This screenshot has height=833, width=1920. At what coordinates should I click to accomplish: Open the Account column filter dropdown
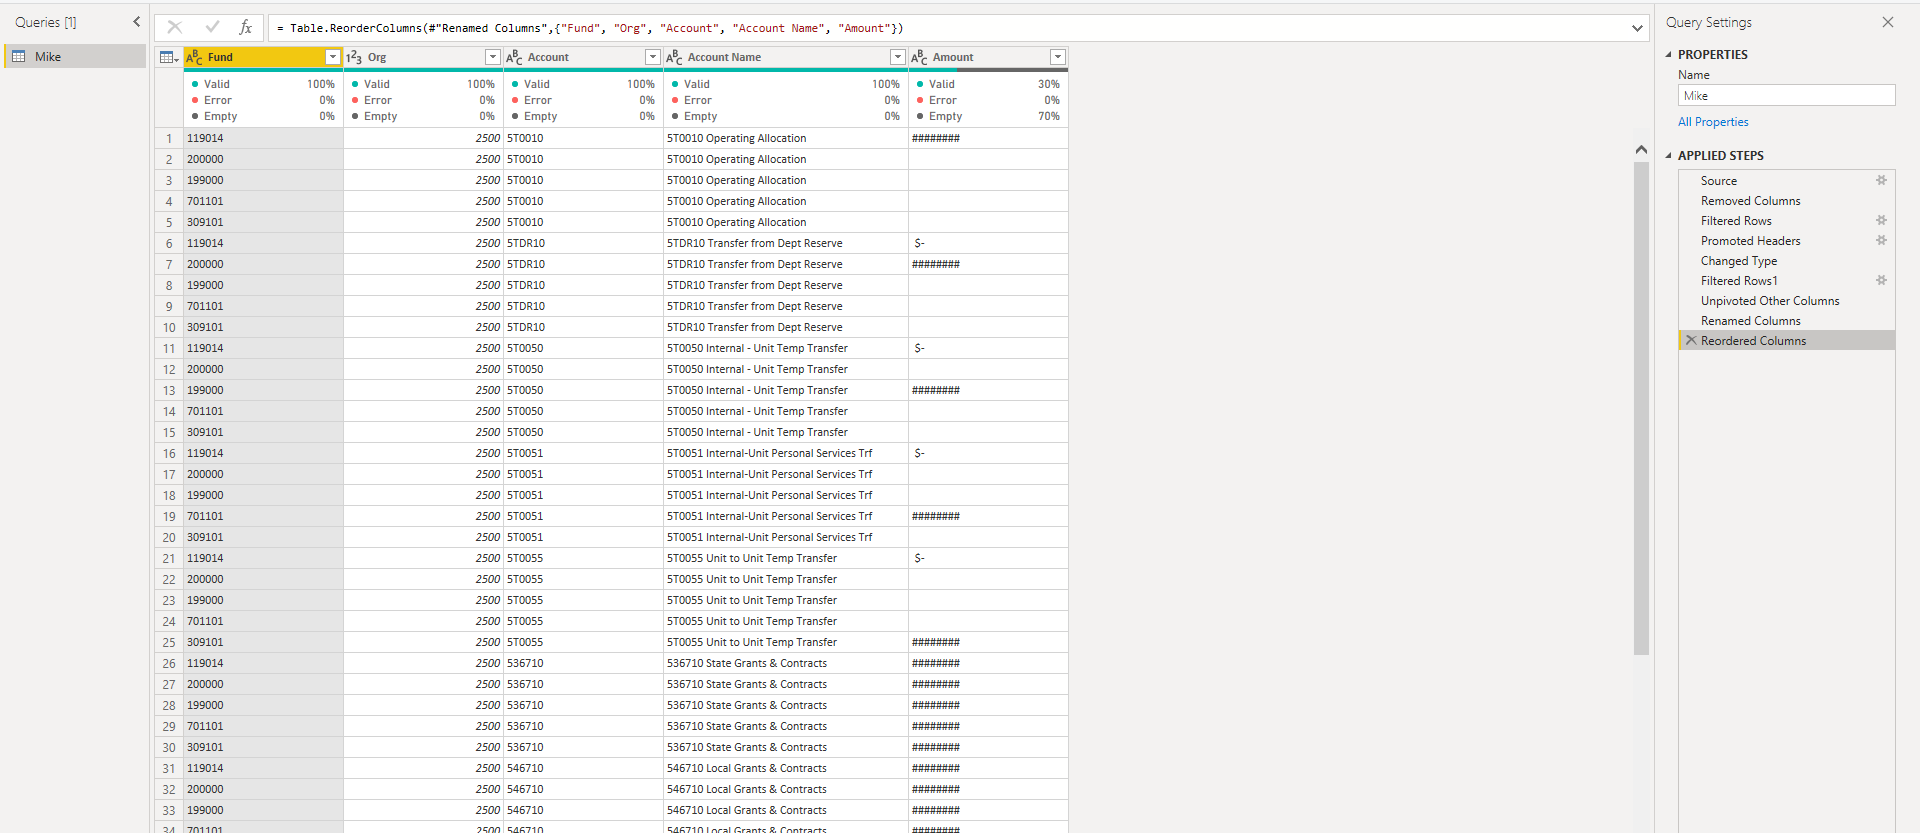653,57
